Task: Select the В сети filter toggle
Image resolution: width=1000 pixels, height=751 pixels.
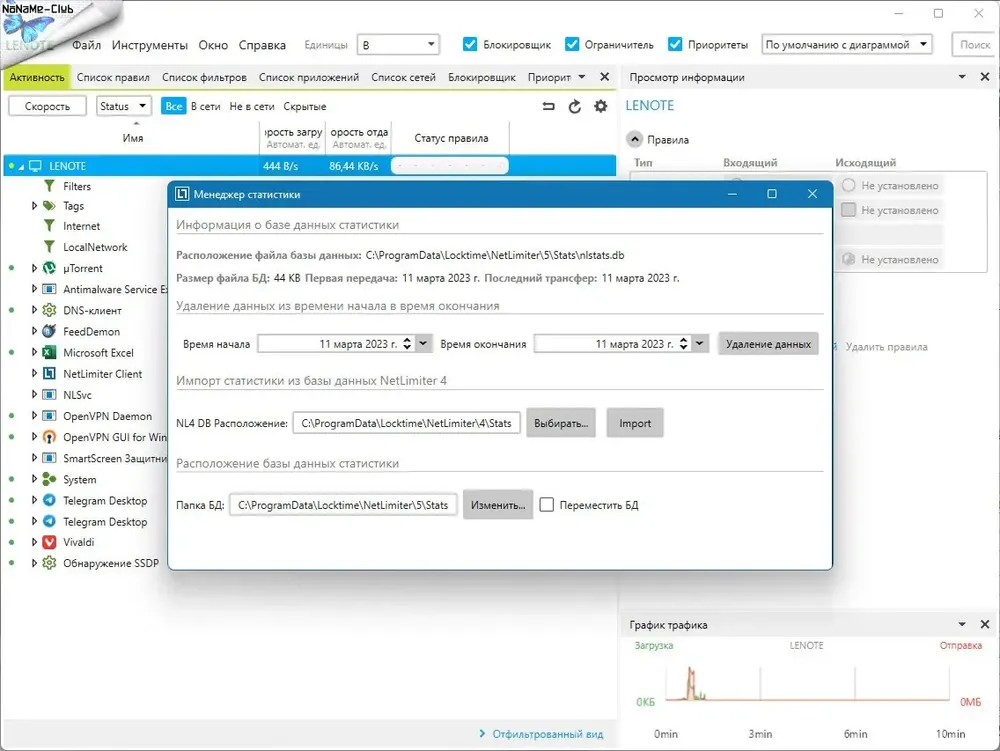Action: [x=205, y=106]
